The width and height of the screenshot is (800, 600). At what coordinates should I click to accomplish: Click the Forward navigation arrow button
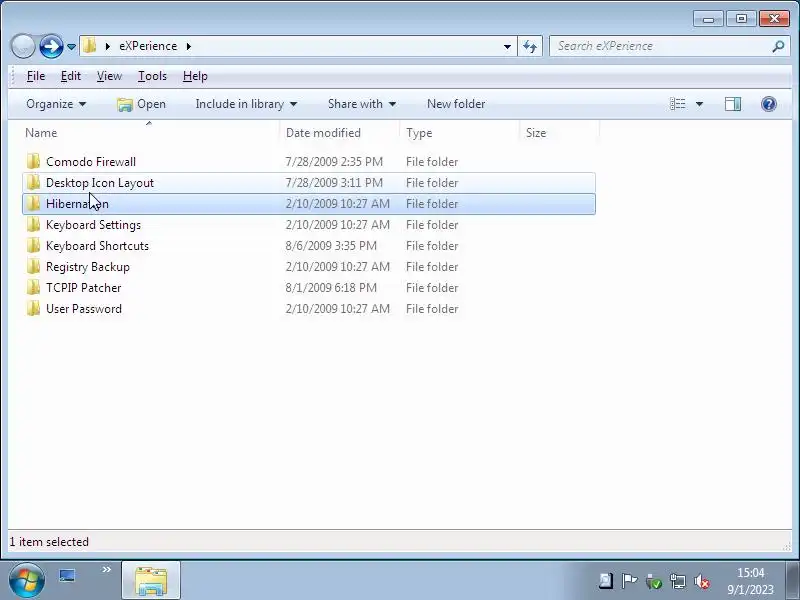(x=51, y=46)
